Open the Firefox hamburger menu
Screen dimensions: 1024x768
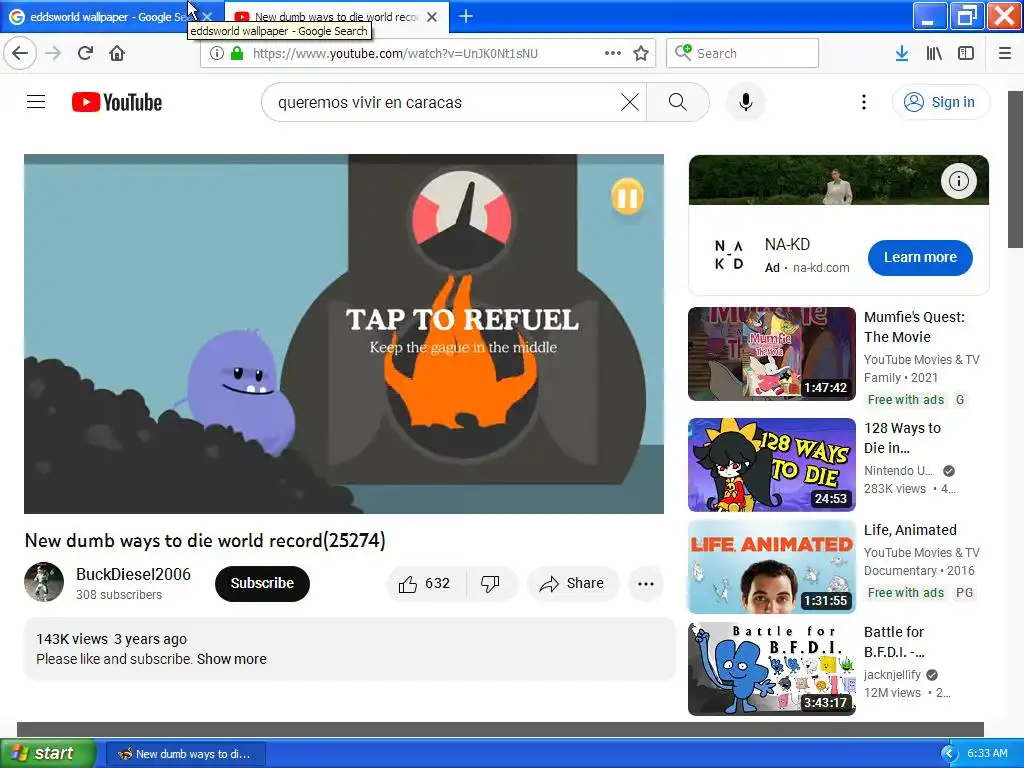pyautogui.click(x=1005, y=53)
